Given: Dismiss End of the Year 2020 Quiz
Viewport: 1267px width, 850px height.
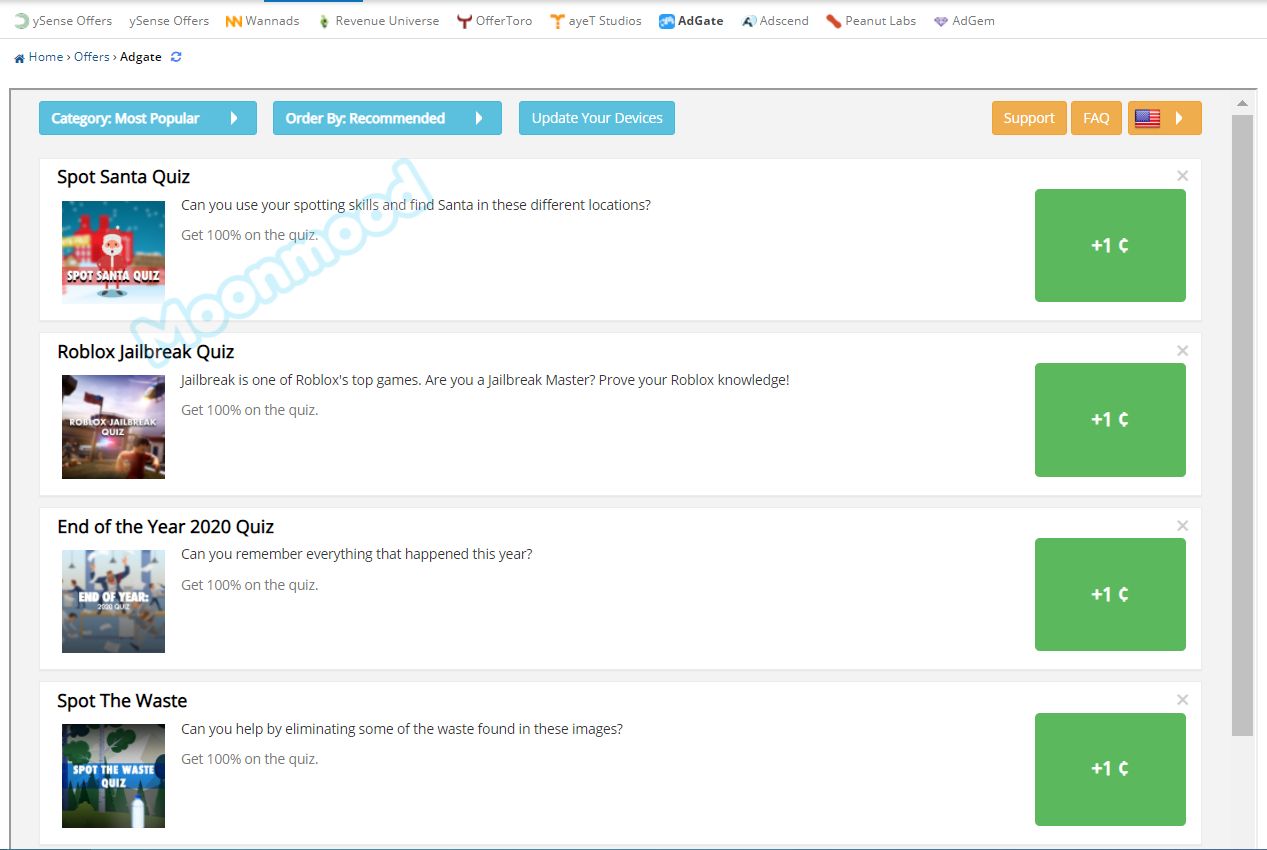Looking at the screenshot, I should (1183, 526).
